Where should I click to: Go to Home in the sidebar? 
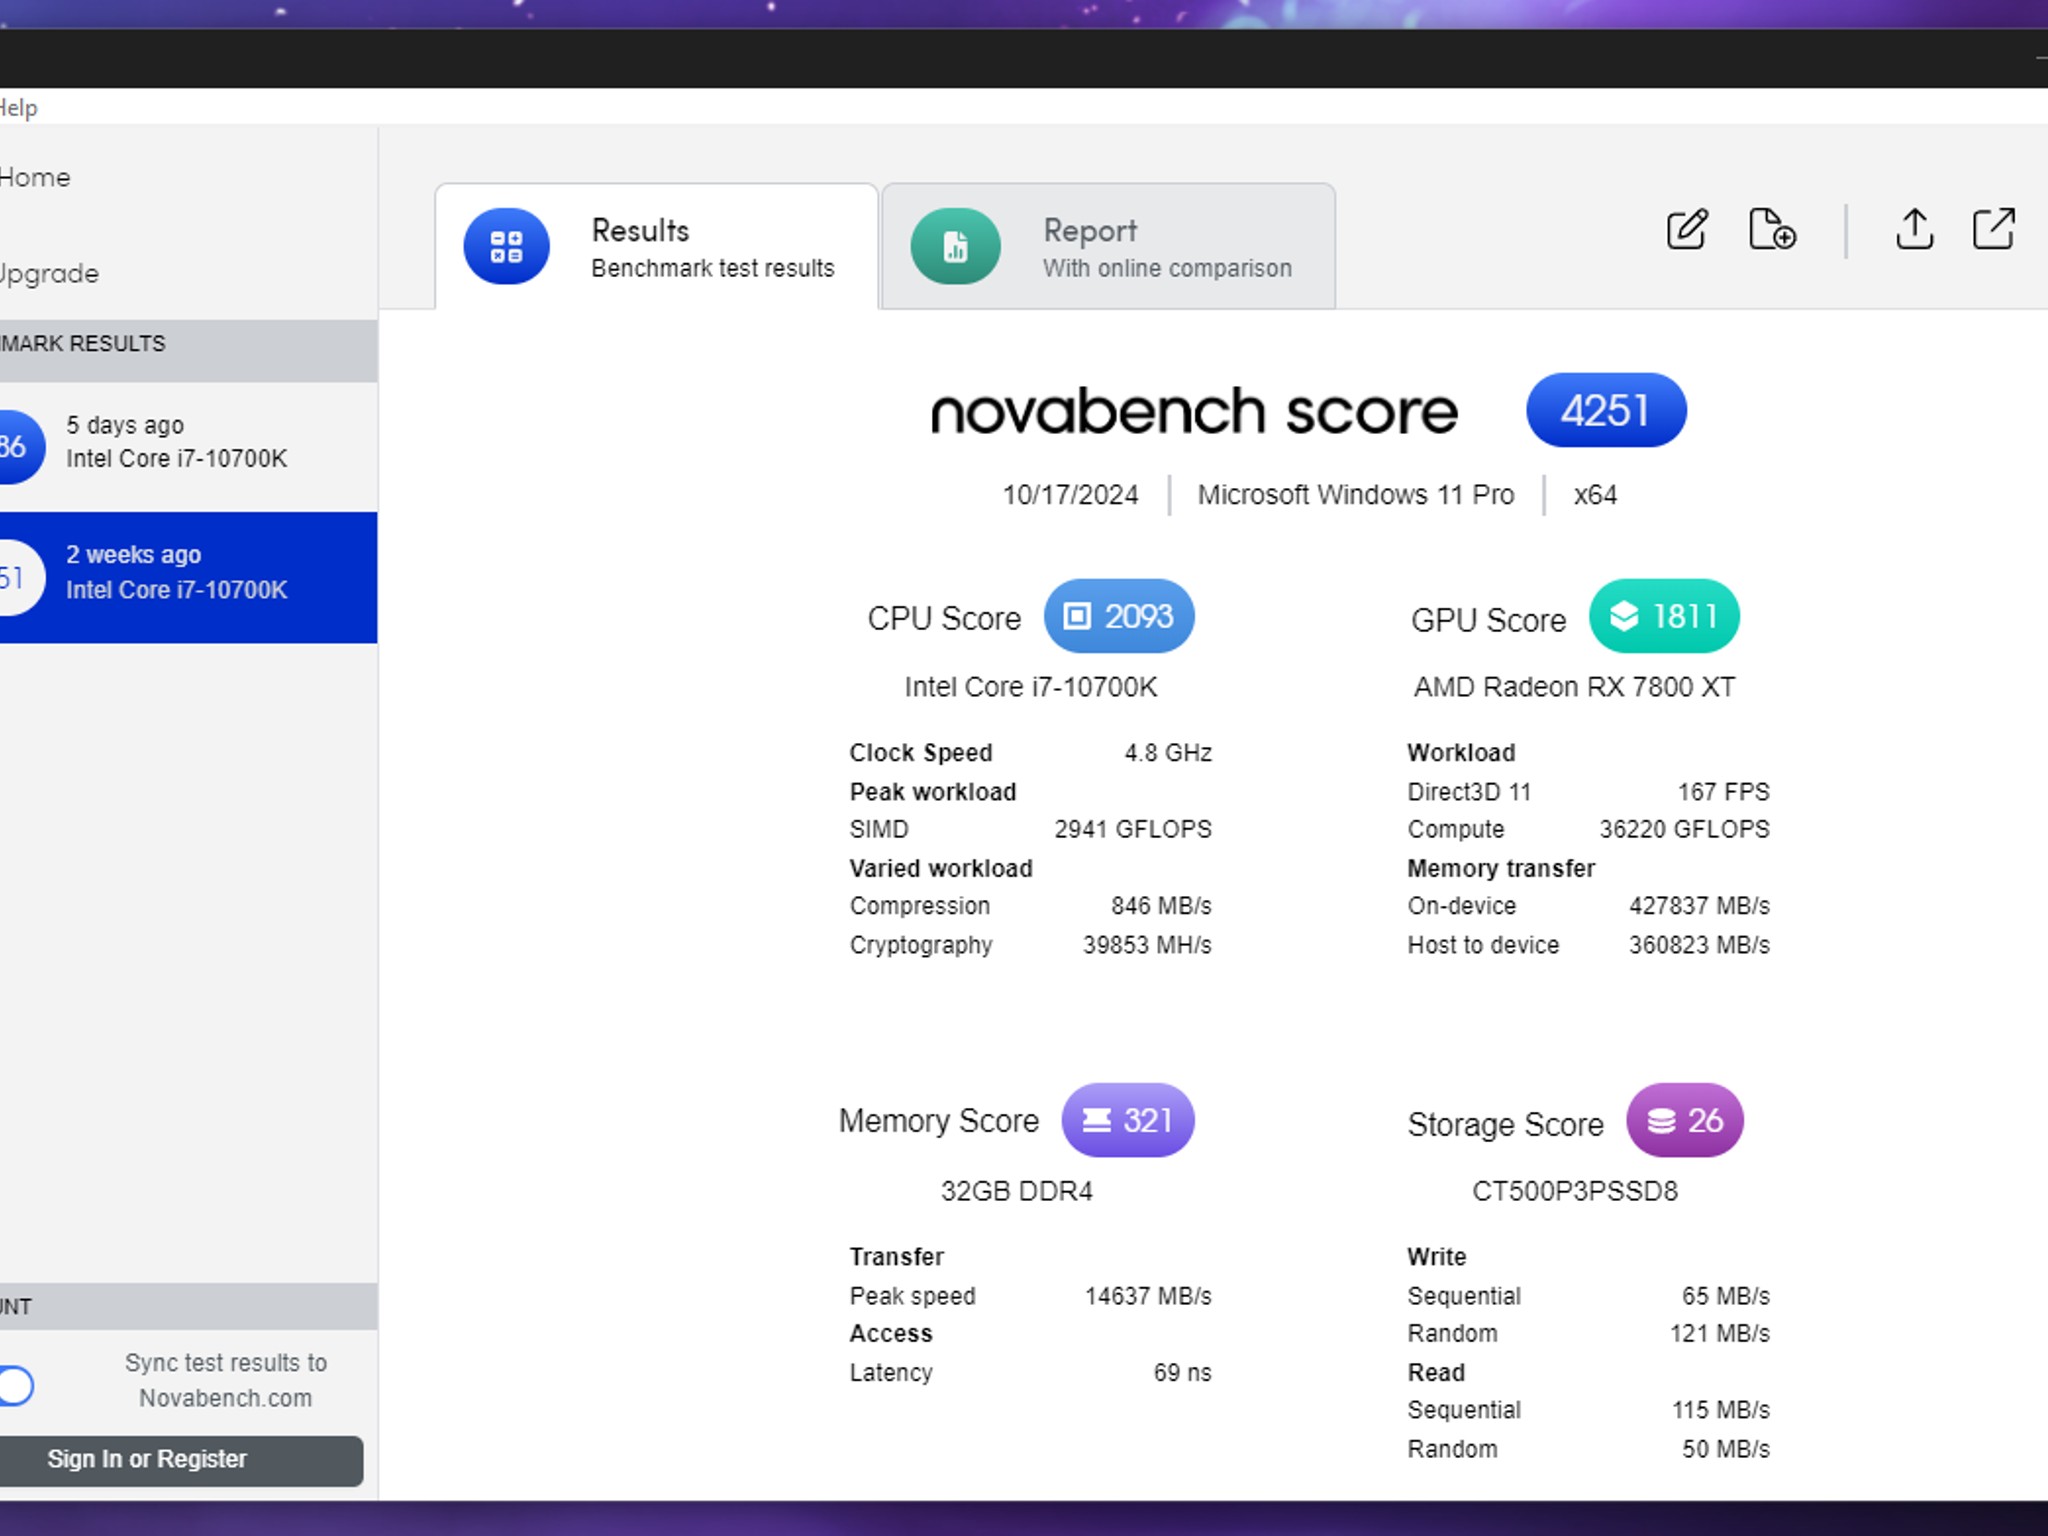coord(35,178)
